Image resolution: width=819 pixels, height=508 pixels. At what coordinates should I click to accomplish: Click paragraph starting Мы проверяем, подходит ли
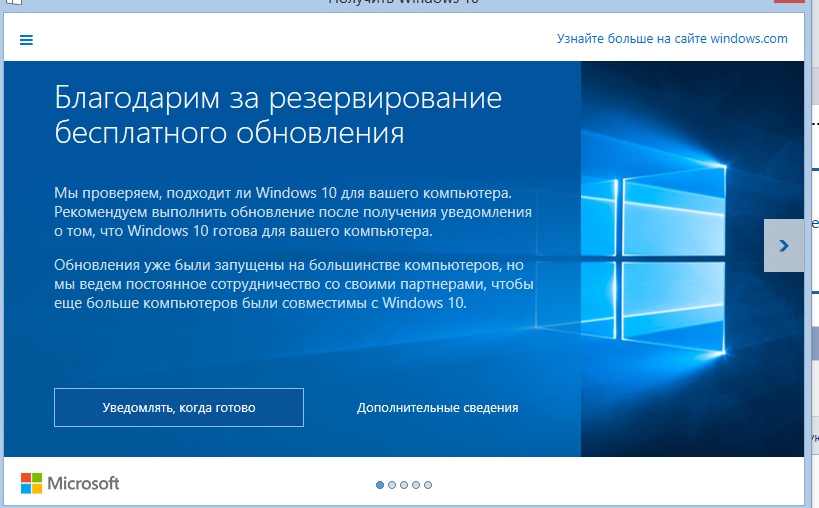pyautogui.click(x=293, y=212)
